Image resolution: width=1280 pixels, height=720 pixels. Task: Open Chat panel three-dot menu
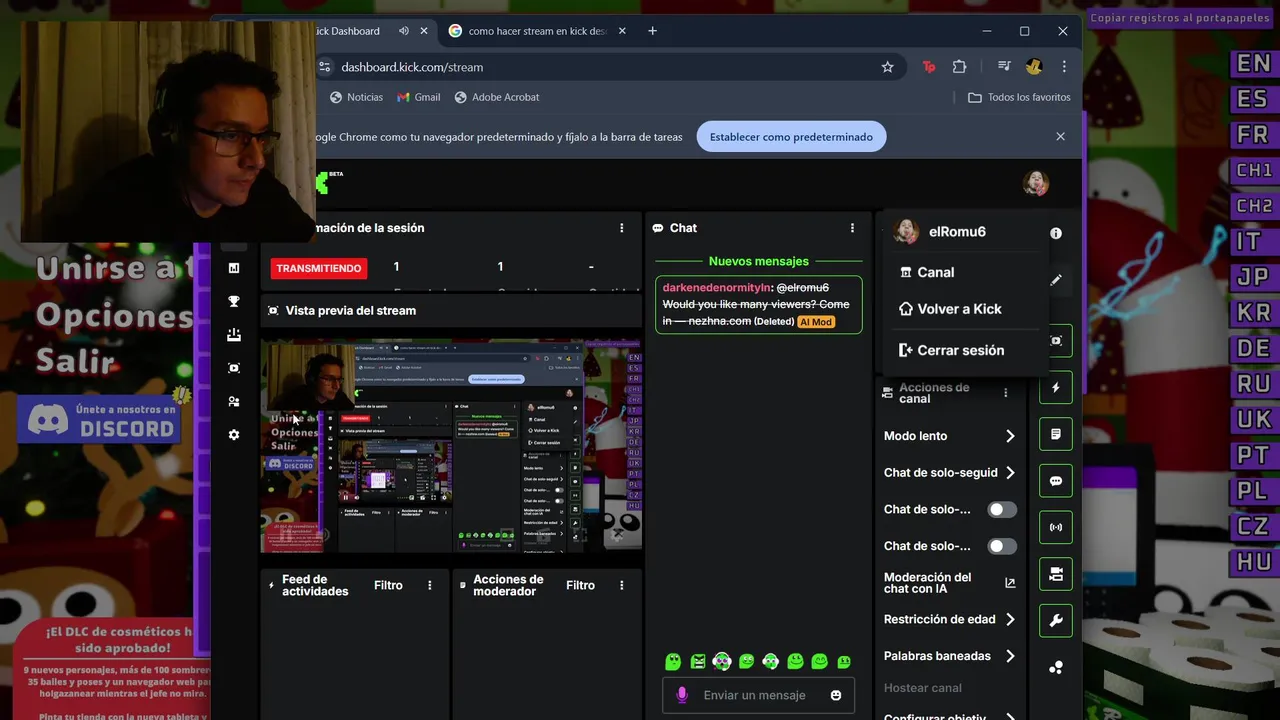coord(852,228)
